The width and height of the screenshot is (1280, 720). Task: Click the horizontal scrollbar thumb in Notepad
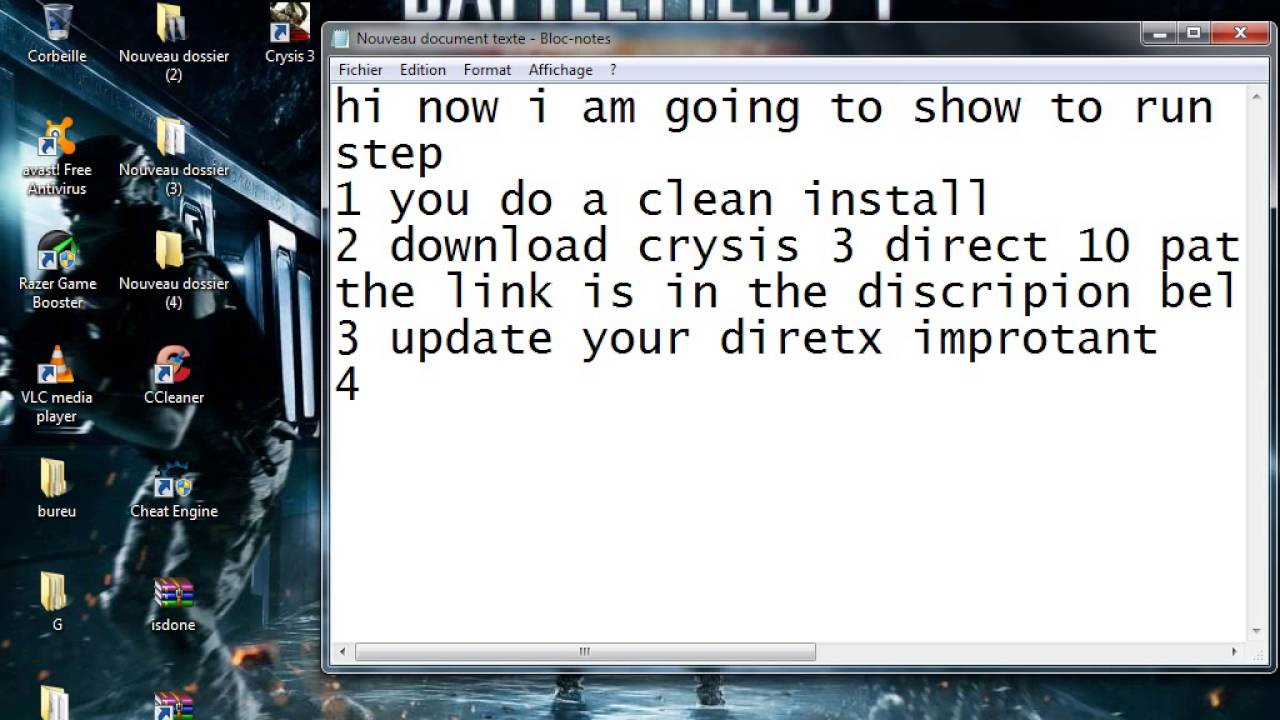pyautogui.click(x=585, y=652)
